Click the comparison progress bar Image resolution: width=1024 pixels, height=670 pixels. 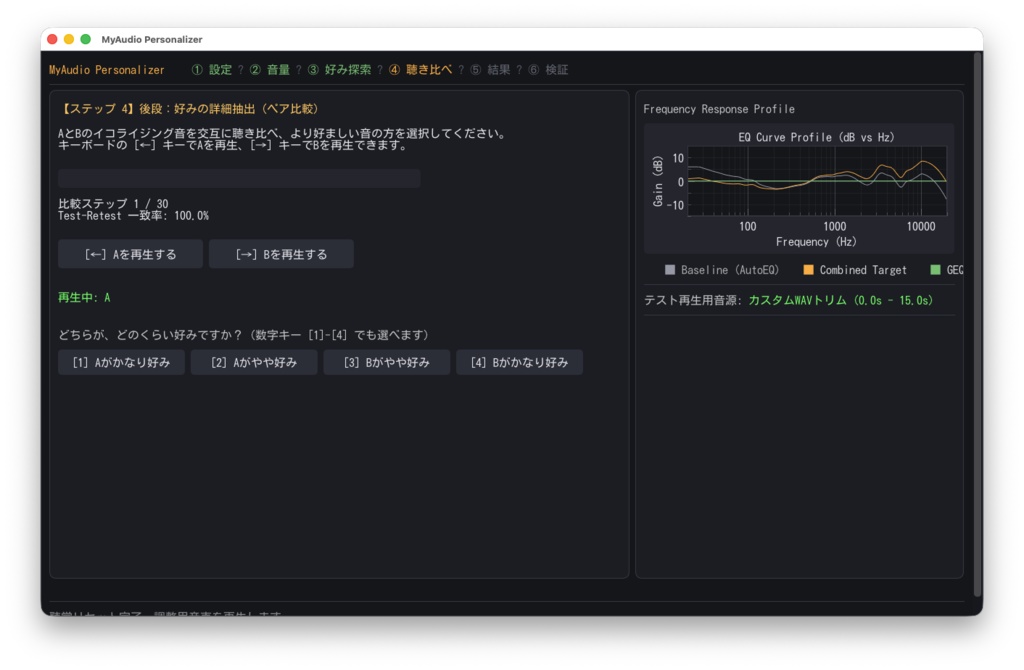(x=239, y=178)
